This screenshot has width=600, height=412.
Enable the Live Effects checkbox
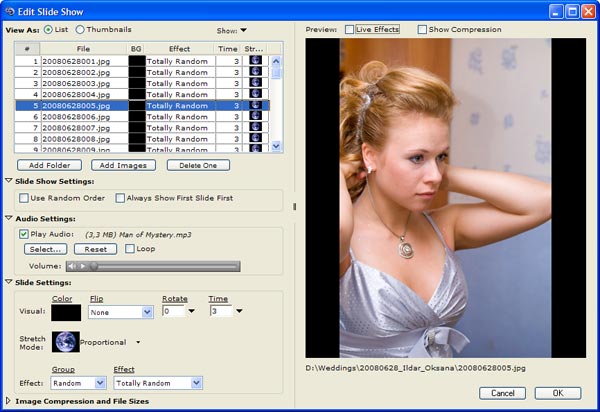click(349, 29)
